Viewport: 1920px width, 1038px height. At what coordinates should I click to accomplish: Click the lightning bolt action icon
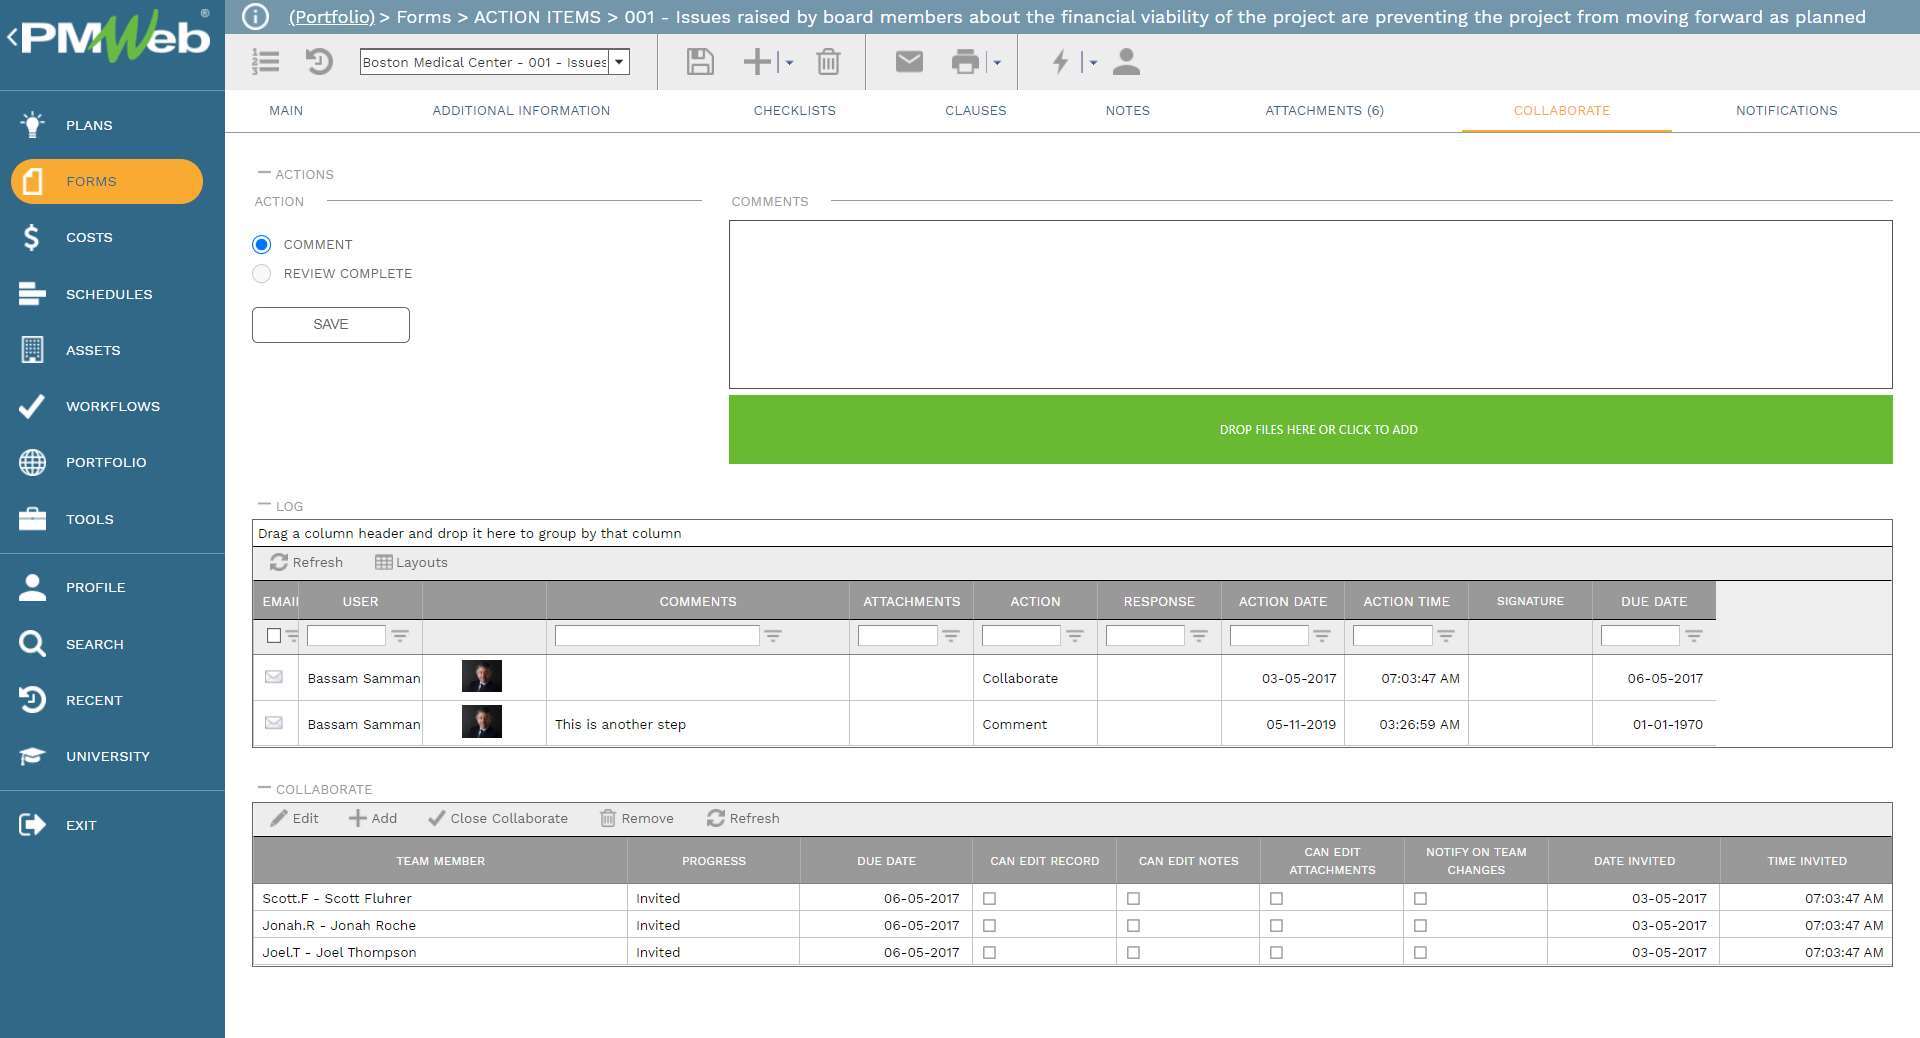1062,62
